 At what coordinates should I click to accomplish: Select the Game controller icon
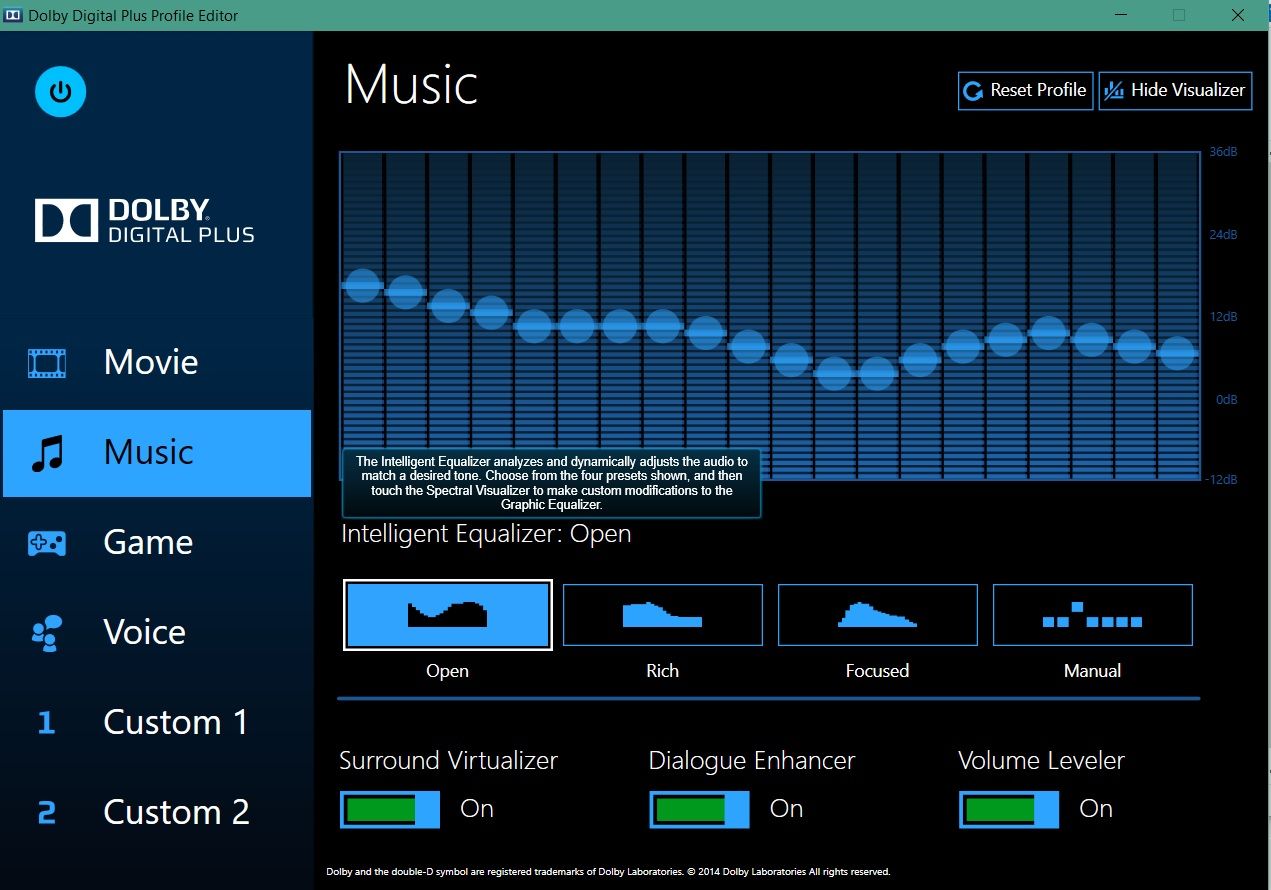tap(46, 542)
